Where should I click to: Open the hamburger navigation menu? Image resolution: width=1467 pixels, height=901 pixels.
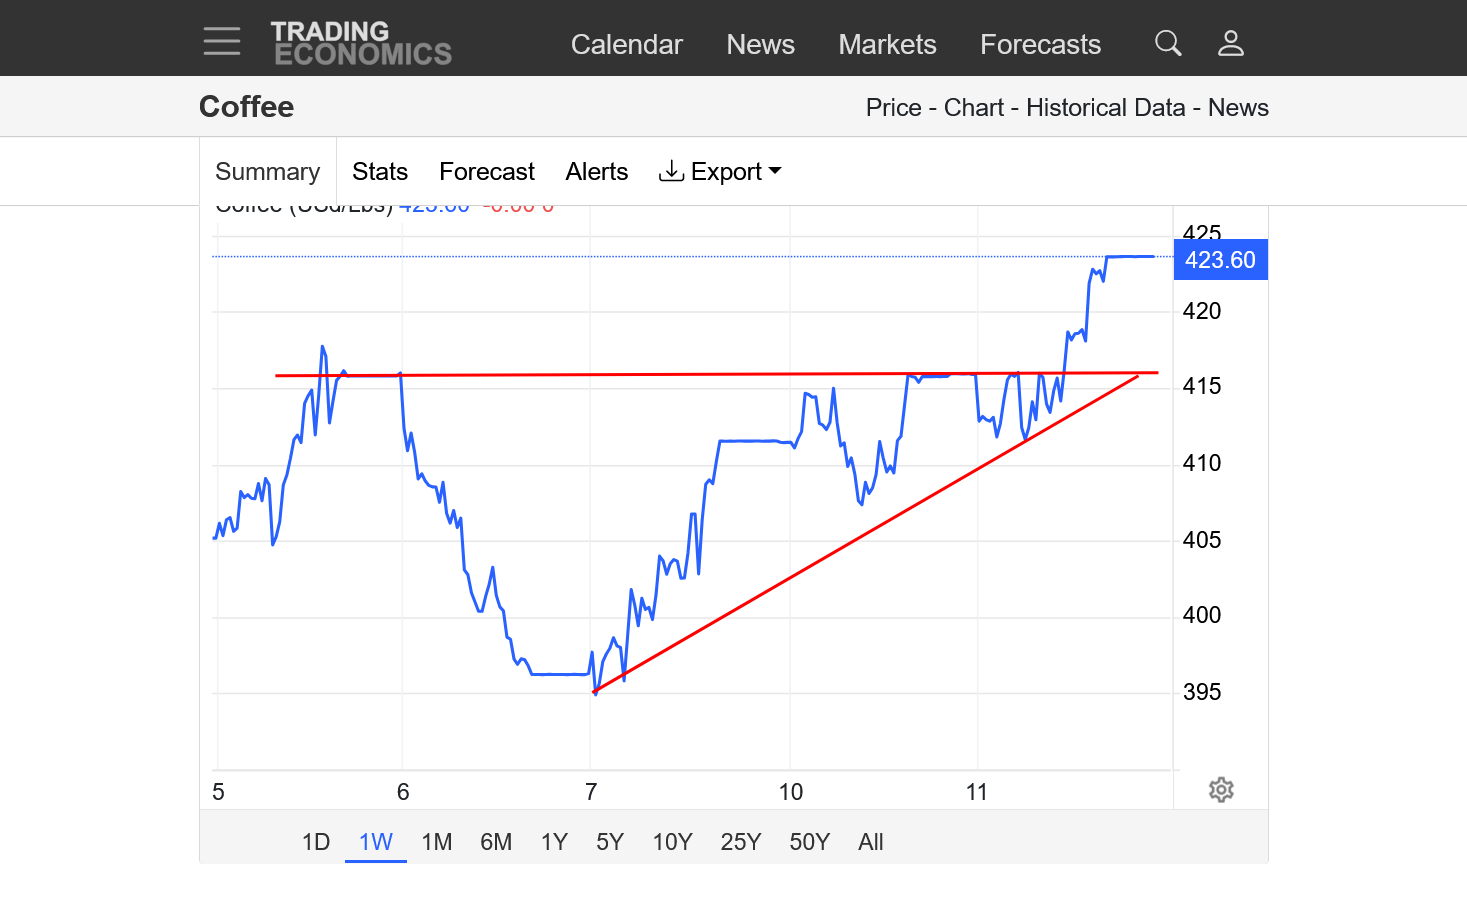tap(221, 42)
